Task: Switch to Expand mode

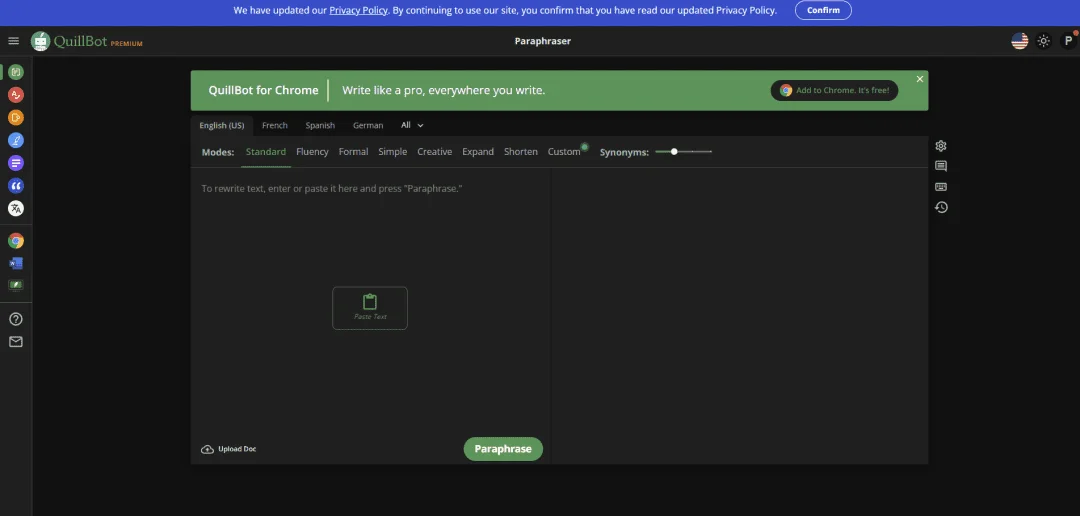Action: pos(478,152)
